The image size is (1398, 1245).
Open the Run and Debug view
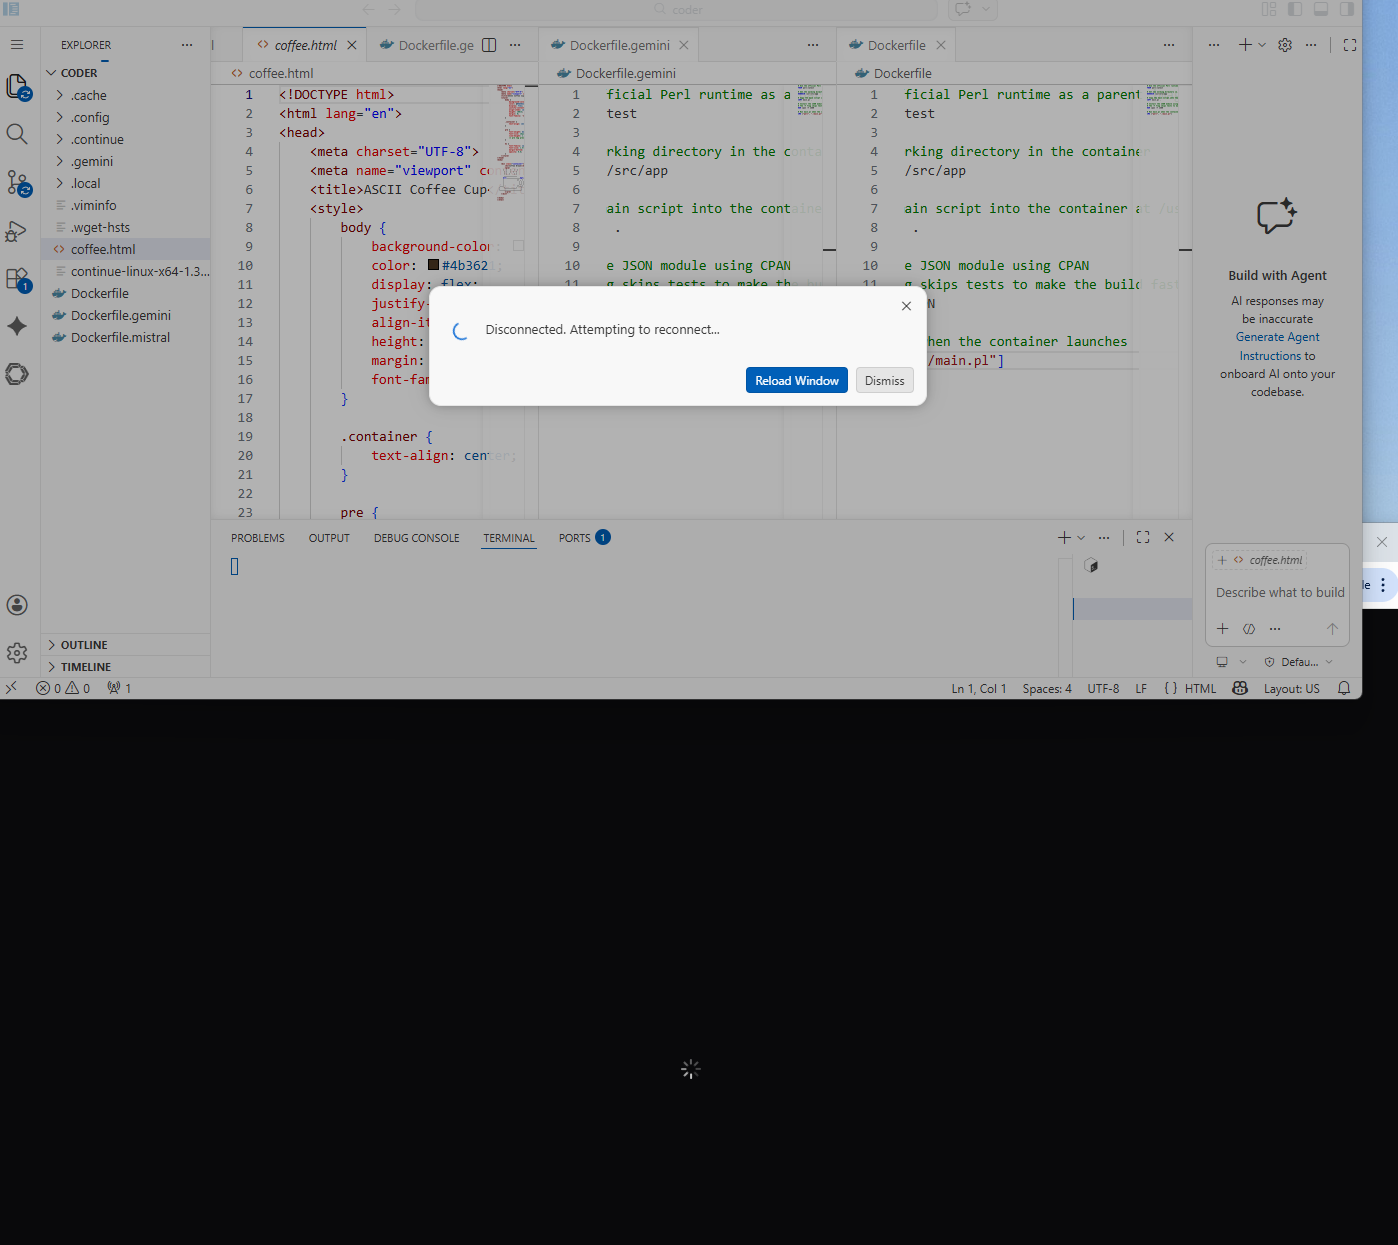click(17, 232)
